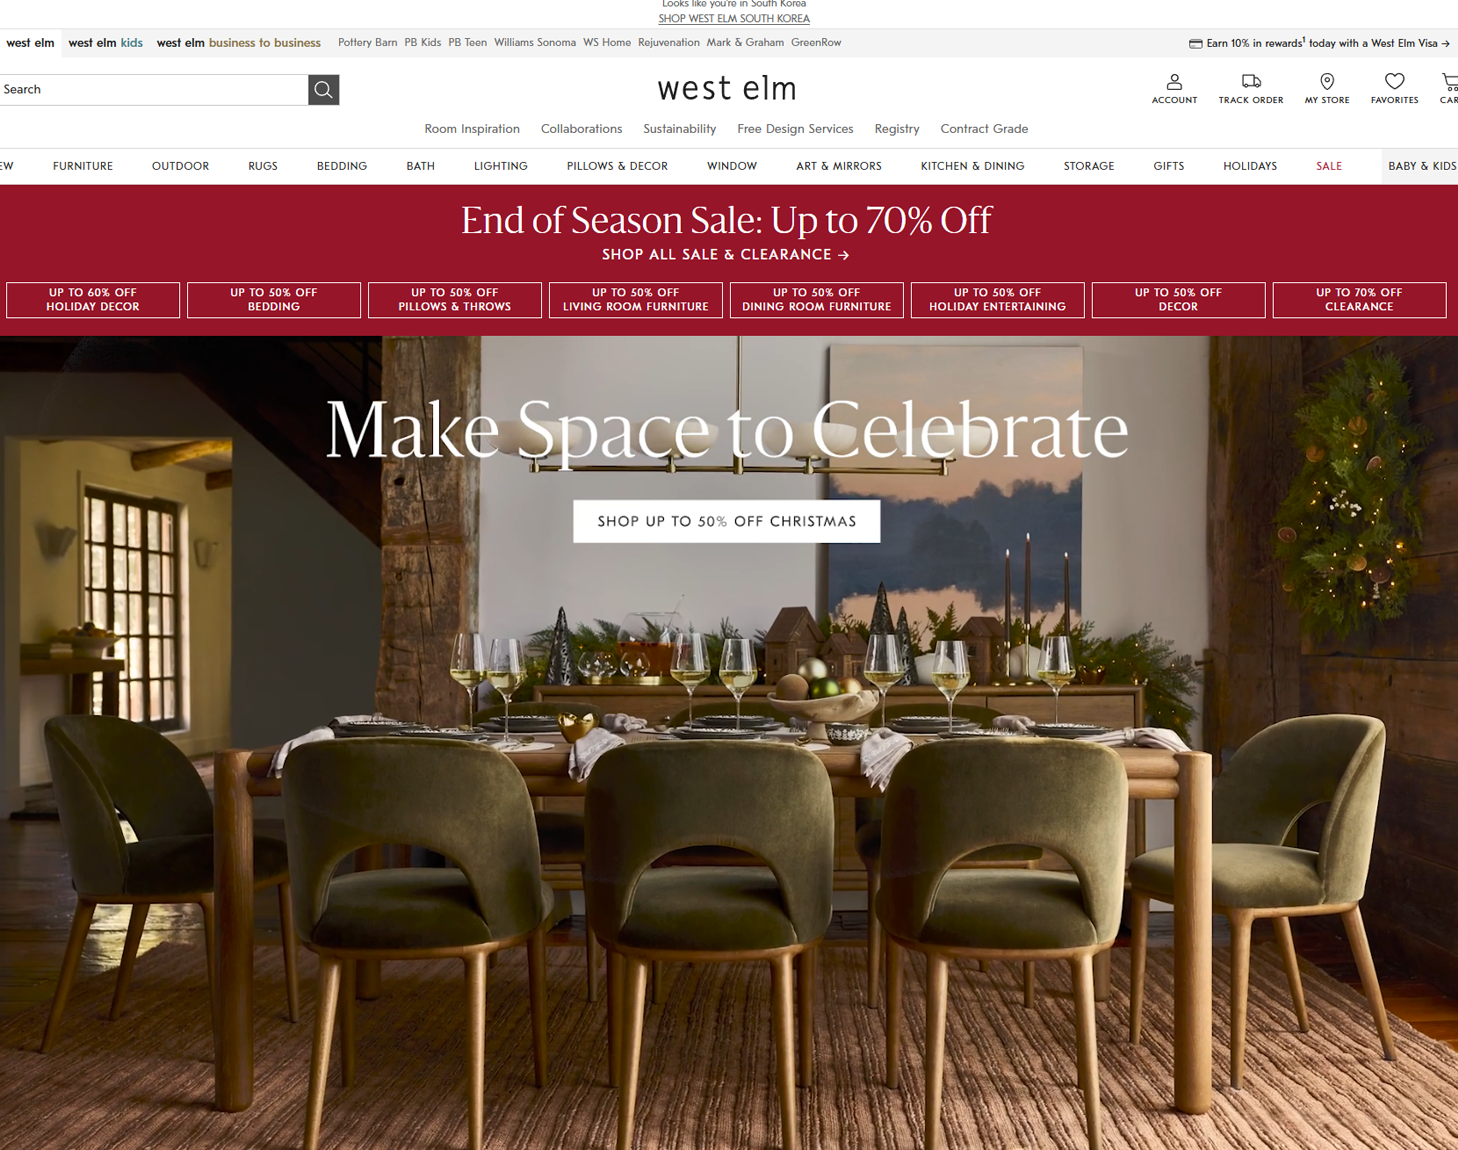Image resolution: width=1458 pixels, height=1150 pixels.
Task: Select the Sale menu item
Action: point(1329,166)
